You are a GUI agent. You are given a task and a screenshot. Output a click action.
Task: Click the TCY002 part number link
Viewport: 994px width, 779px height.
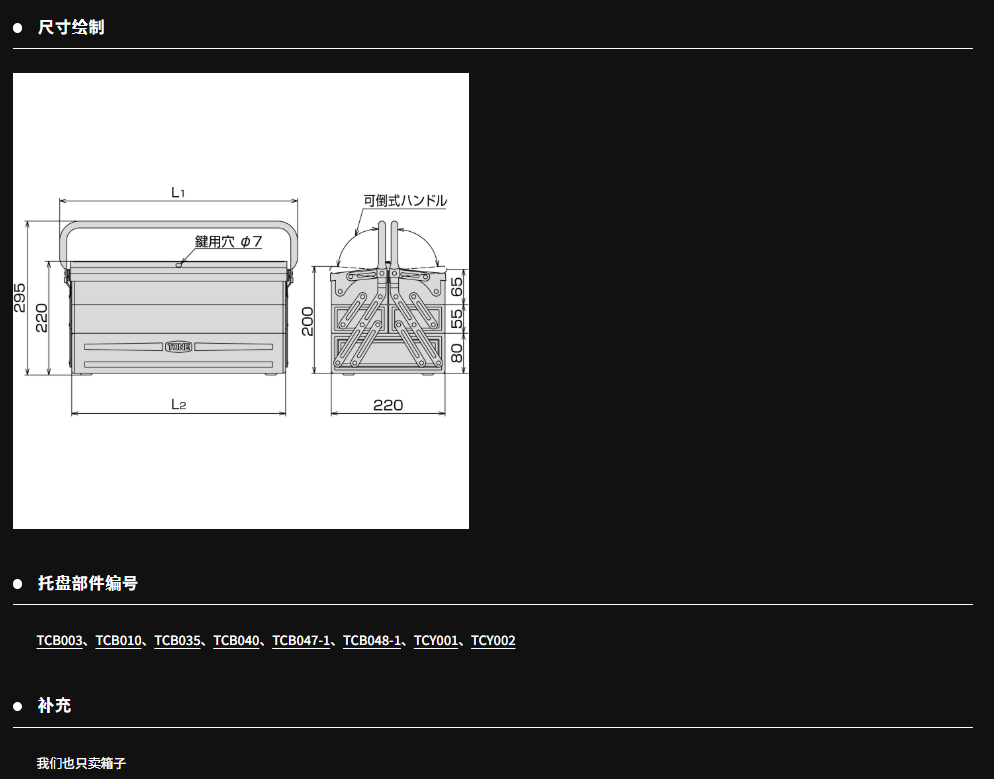pos(493,641)
